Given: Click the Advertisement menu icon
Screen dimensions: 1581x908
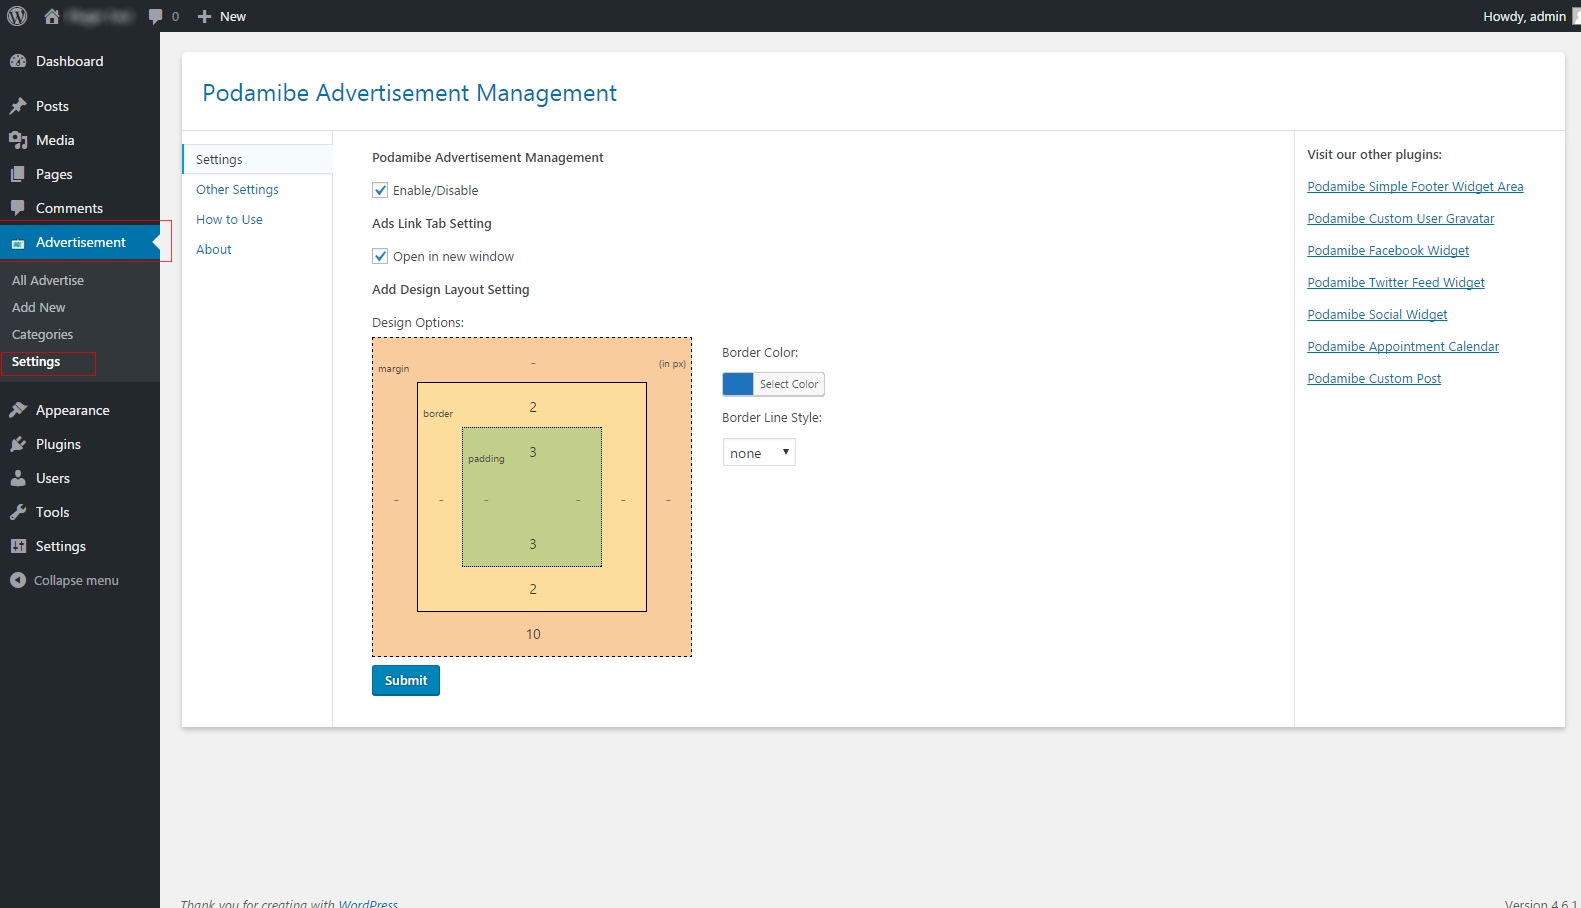Looking at the screenshot, I should 18,243.
